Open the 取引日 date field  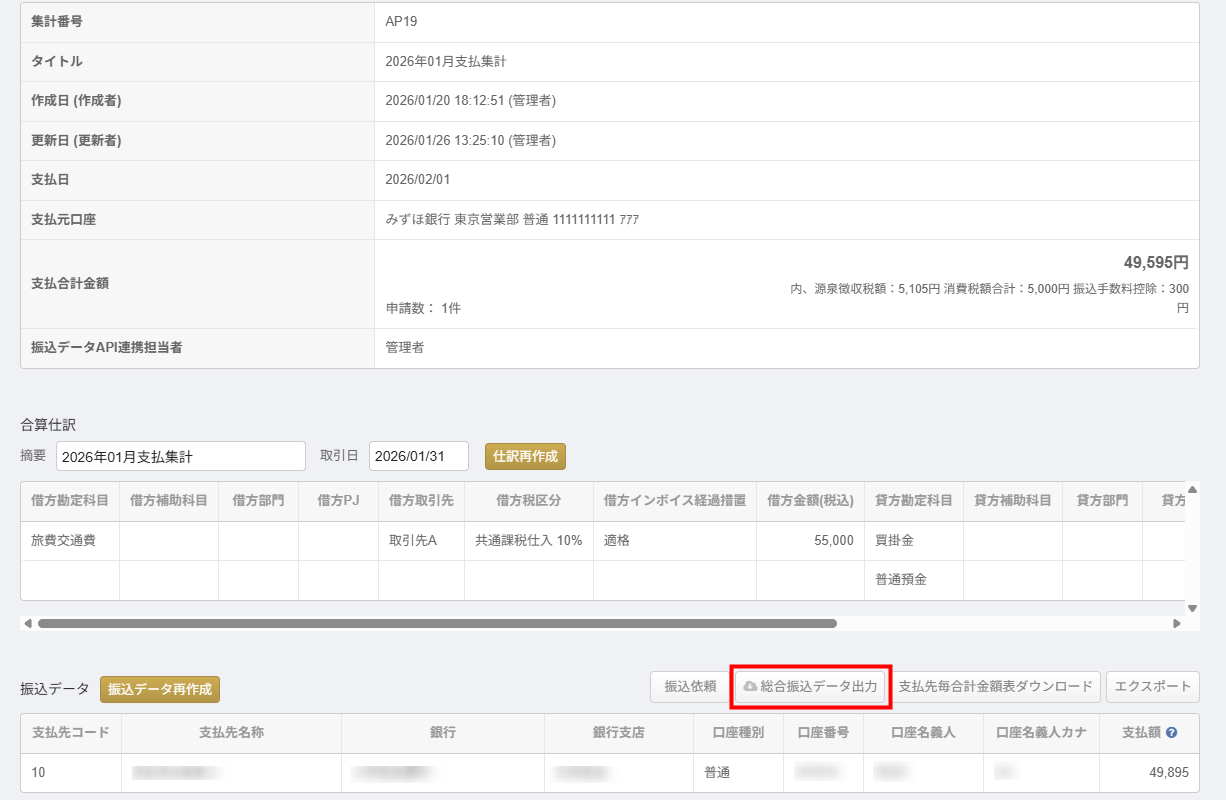pos(418,456)
